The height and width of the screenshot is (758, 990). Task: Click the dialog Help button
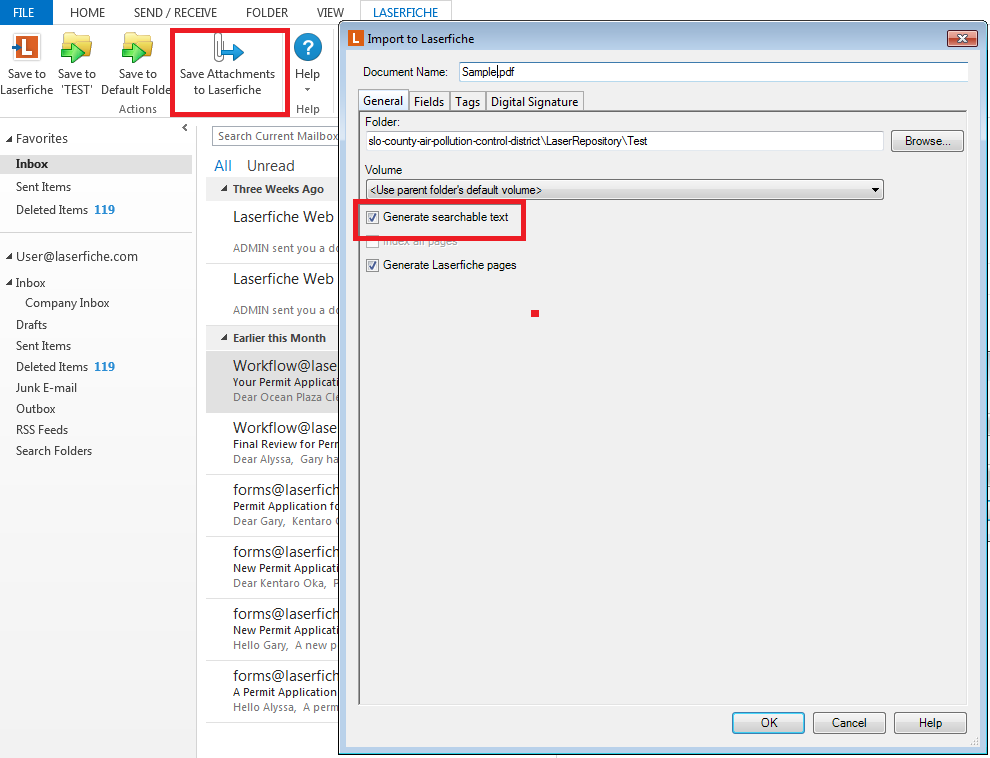[930, 723]
